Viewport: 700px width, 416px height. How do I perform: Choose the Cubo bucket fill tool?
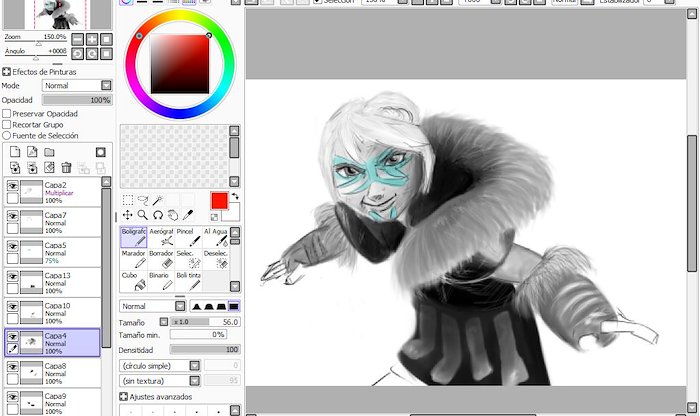click(133, 281)
